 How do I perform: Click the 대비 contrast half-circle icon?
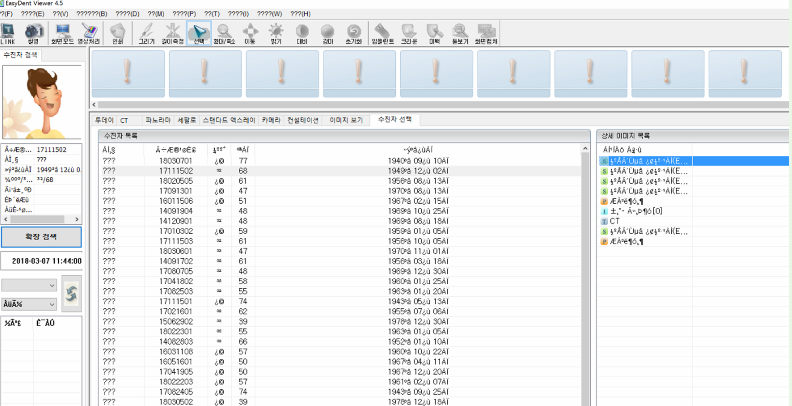coord(302,34)
